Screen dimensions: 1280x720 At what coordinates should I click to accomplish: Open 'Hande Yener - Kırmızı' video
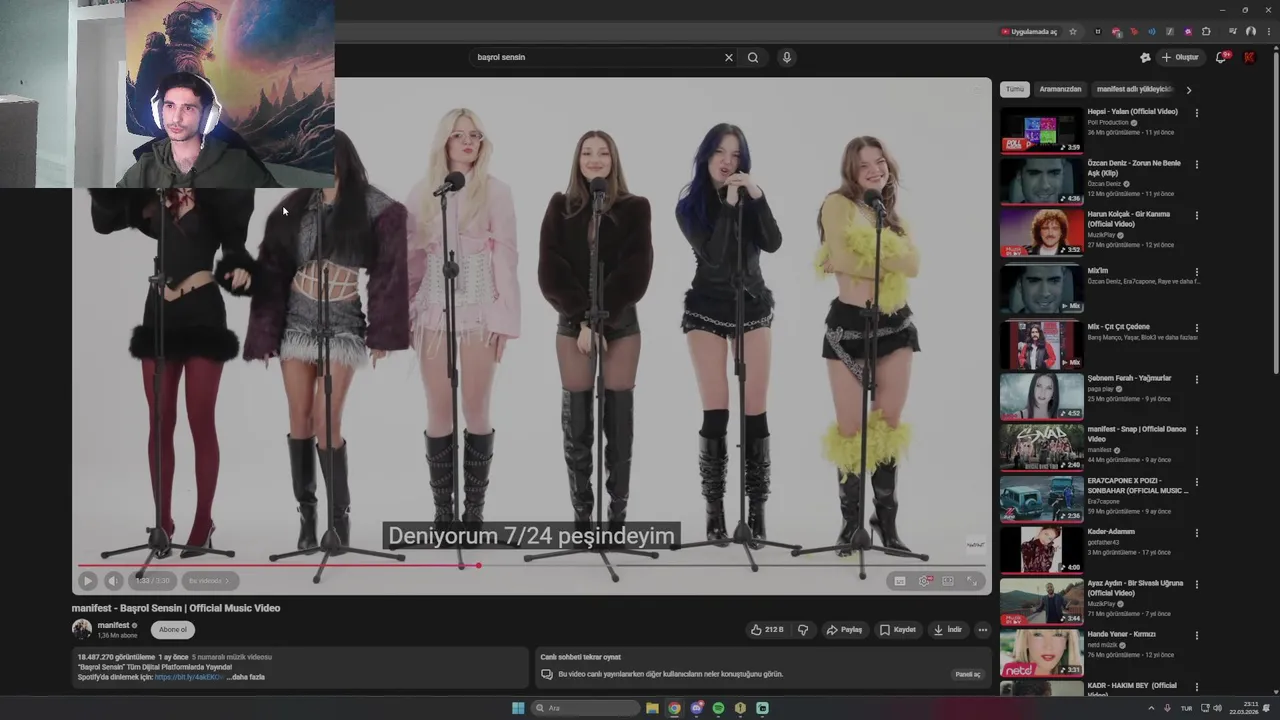click(1122, 634)
